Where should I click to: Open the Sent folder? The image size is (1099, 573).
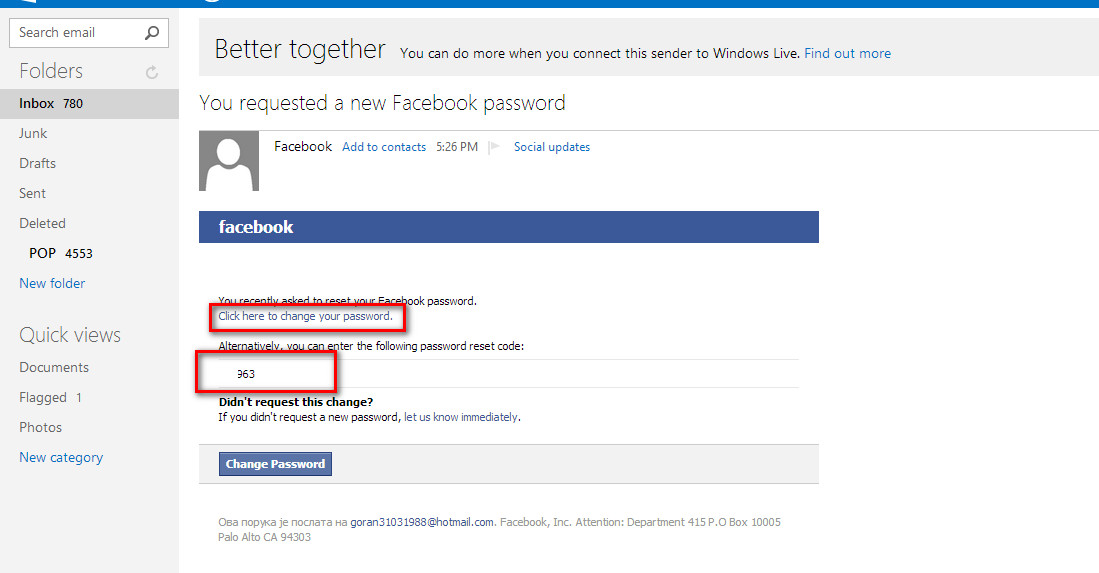(x=32, y=193)
